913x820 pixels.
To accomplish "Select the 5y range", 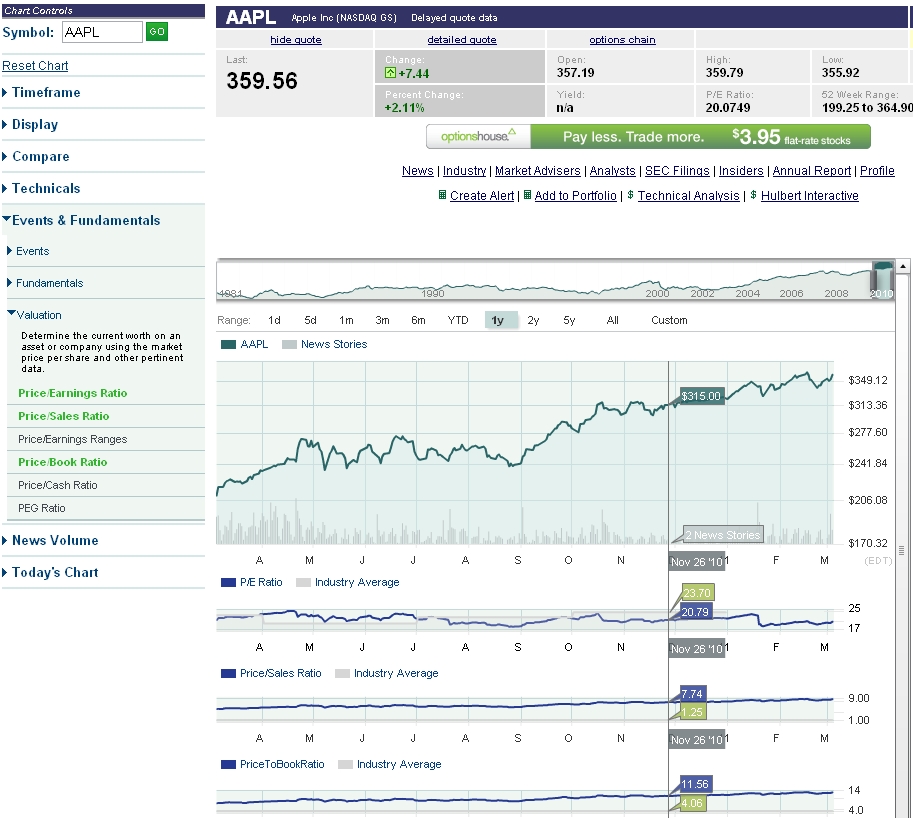I will click(569, 320).
